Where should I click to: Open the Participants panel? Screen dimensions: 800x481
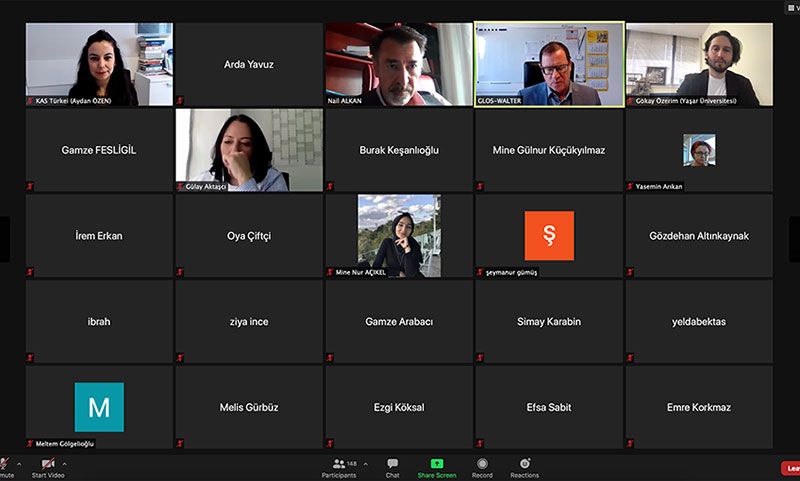338,464
